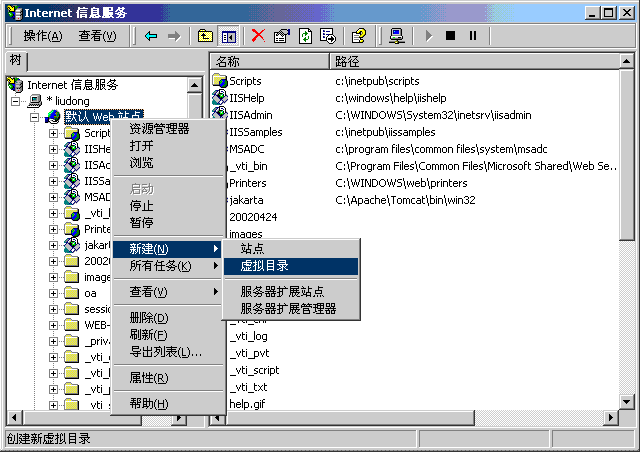This screenshot has height=452, width=640.
Task: Click the Pause item icon
Action: (x=473, y=36)
